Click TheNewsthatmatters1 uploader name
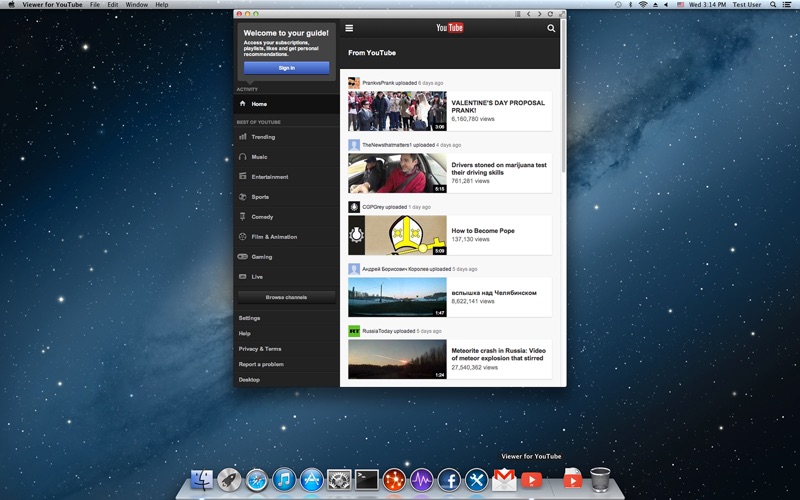The image size is (800, 500). tap(387, 145)
